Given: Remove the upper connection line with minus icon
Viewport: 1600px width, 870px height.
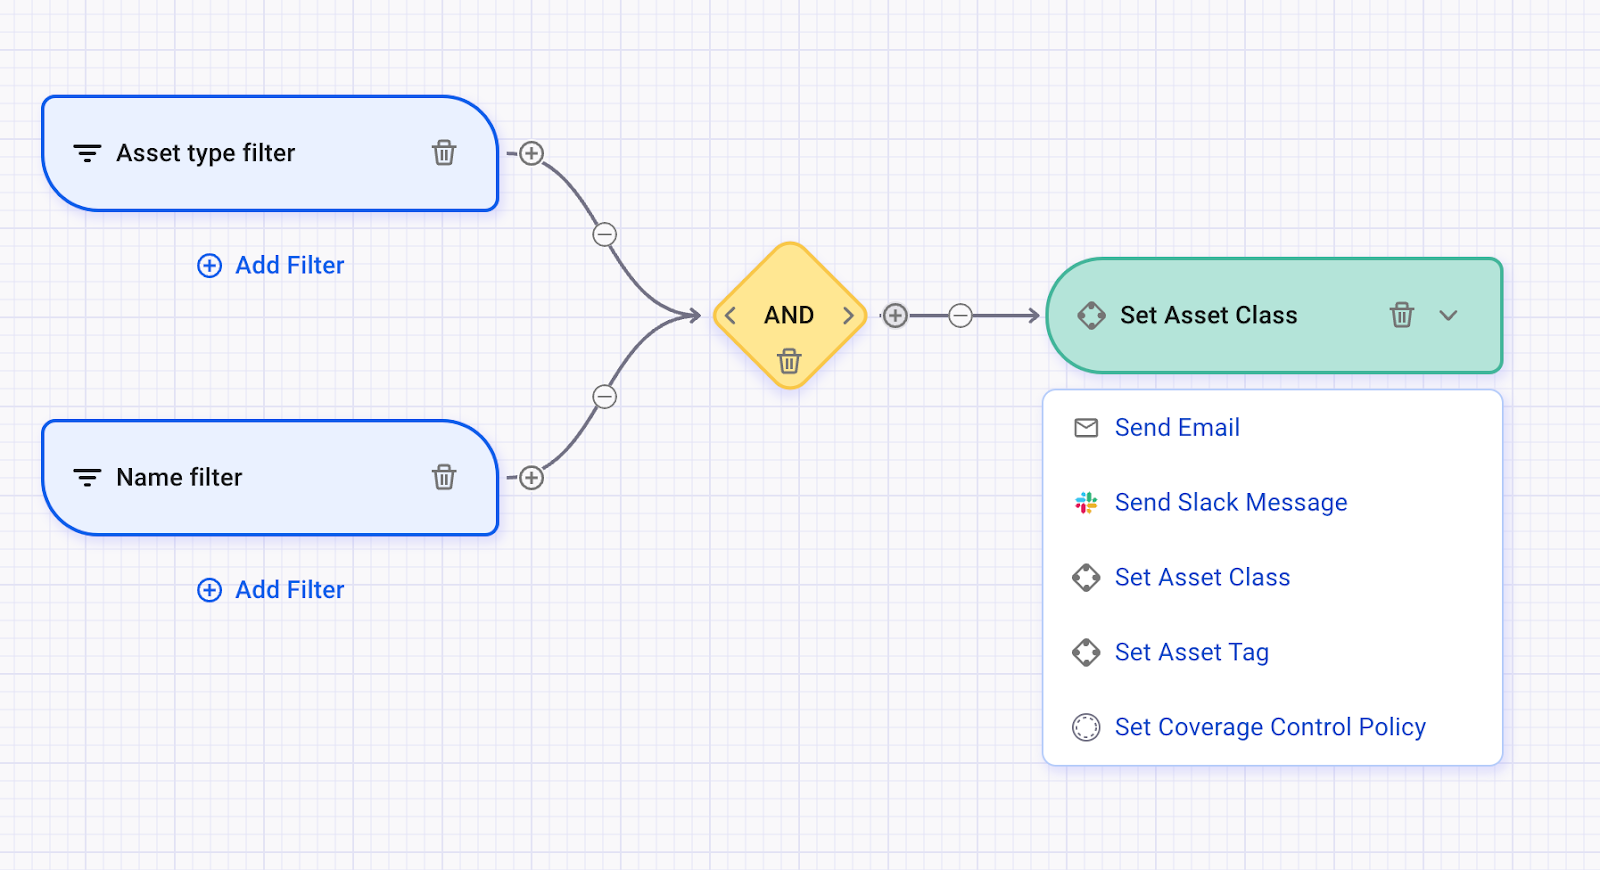Looking at the screenshot, I should click(x=605, y=235).
